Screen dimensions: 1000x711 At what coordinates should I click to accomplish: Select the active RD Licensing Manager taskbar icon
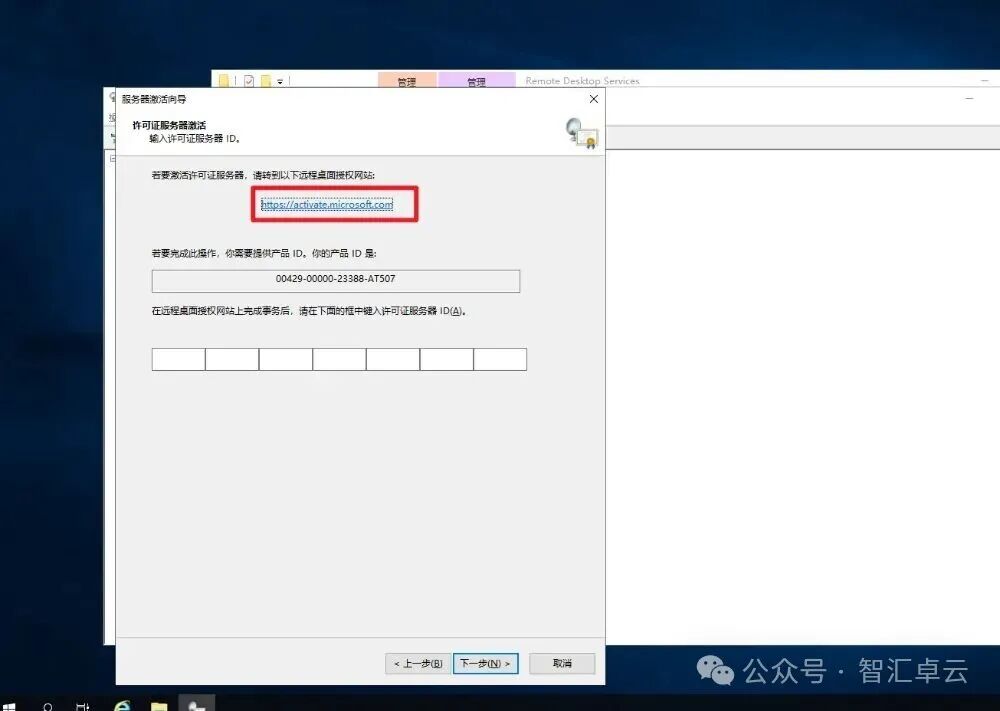tap(196, 703)
